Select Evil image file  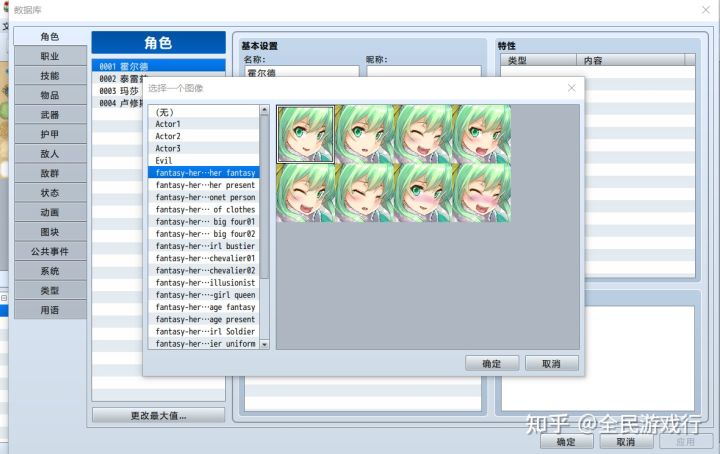[204, 161]
